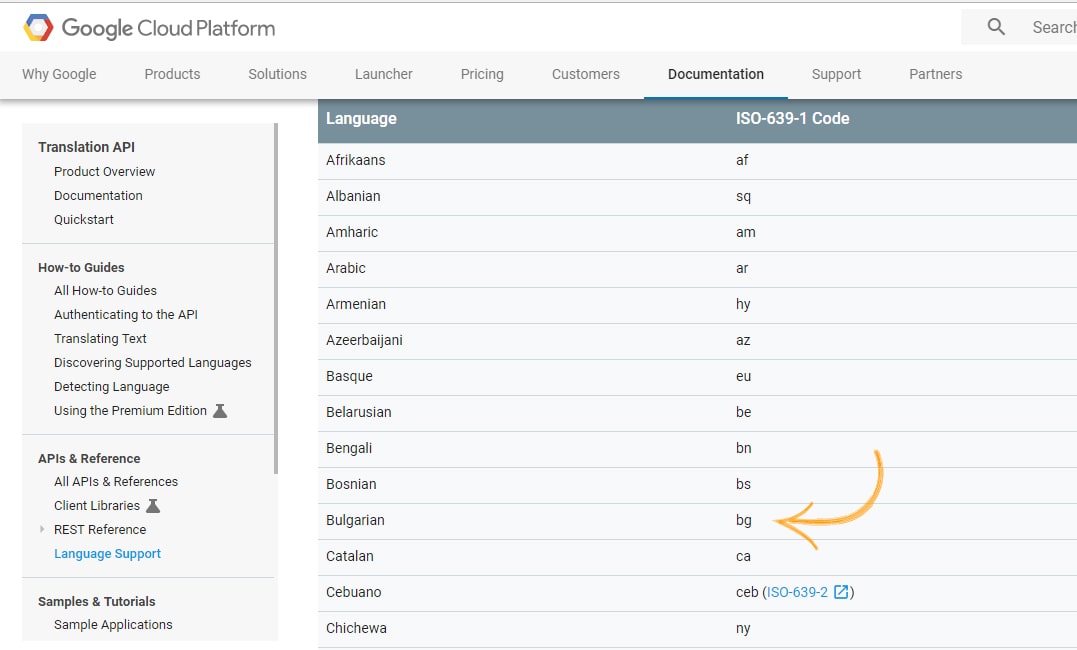Click the flask icon beside Using the Premium Edition
This screenshot has width=1077, height=650.
pos(220,411)
